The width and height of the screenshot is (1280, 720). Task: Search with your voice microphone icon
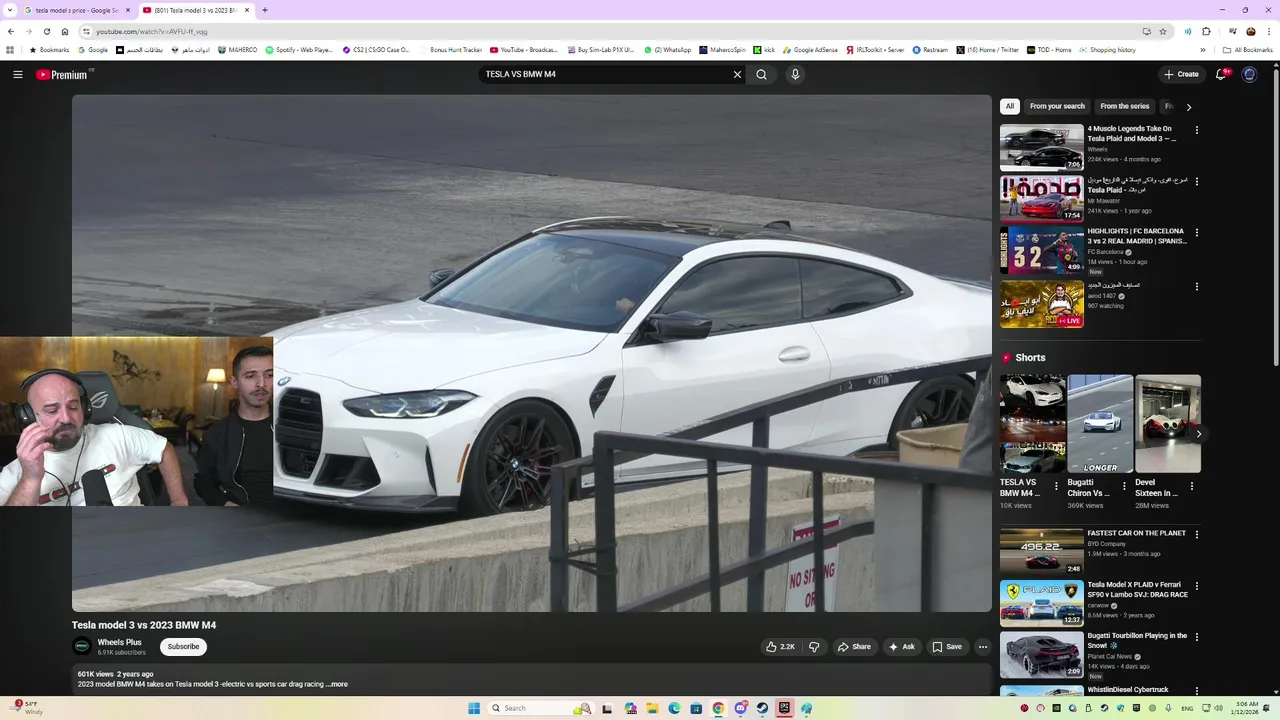pyautogui.click(x=795, y=74)
